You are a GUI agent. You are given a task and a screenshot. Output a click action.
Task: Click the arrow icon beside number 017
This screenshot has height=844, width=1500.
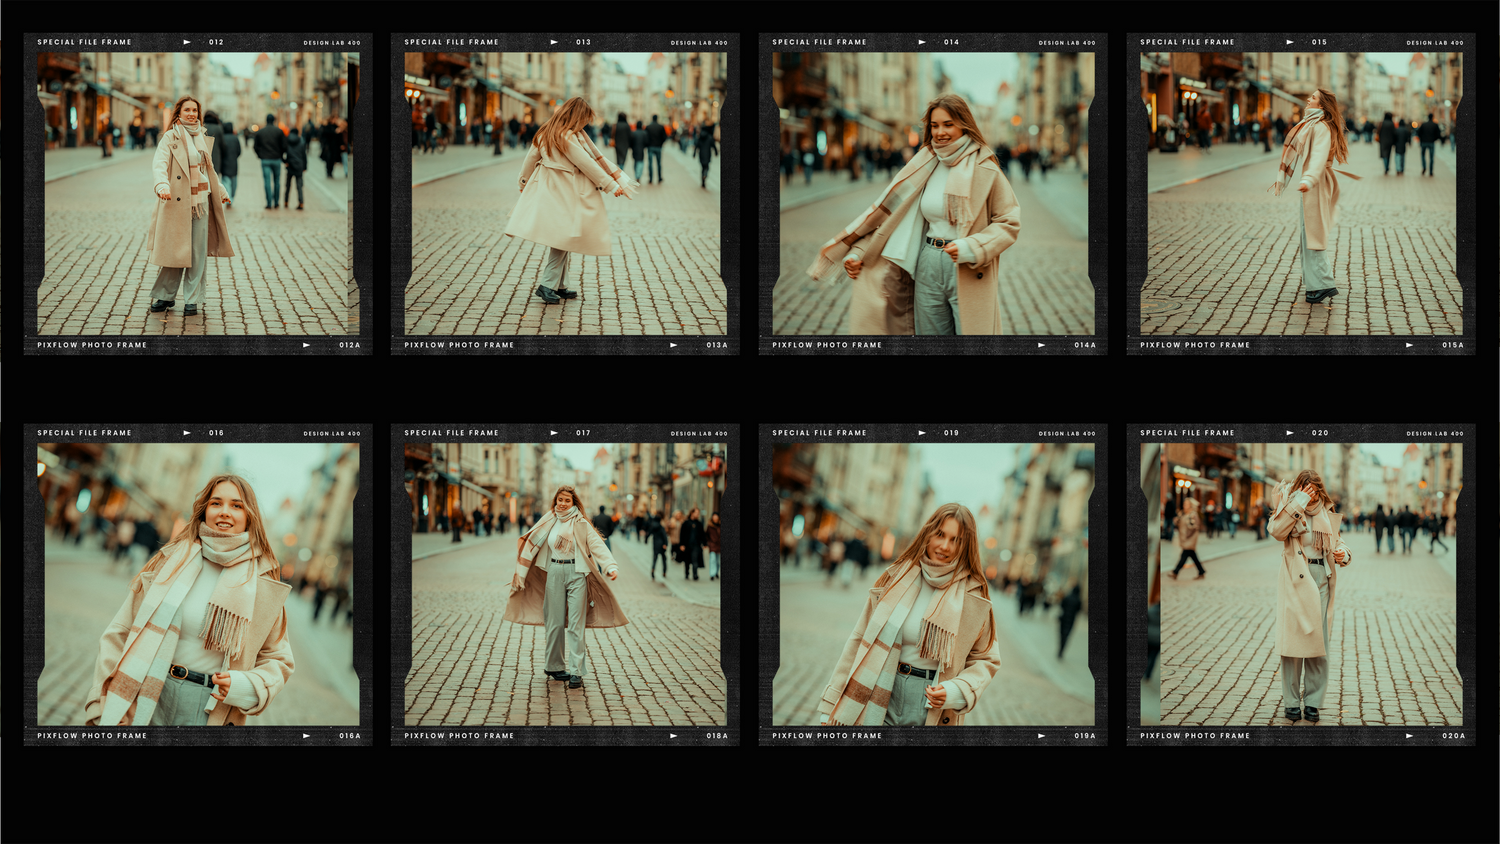(554, 433)
